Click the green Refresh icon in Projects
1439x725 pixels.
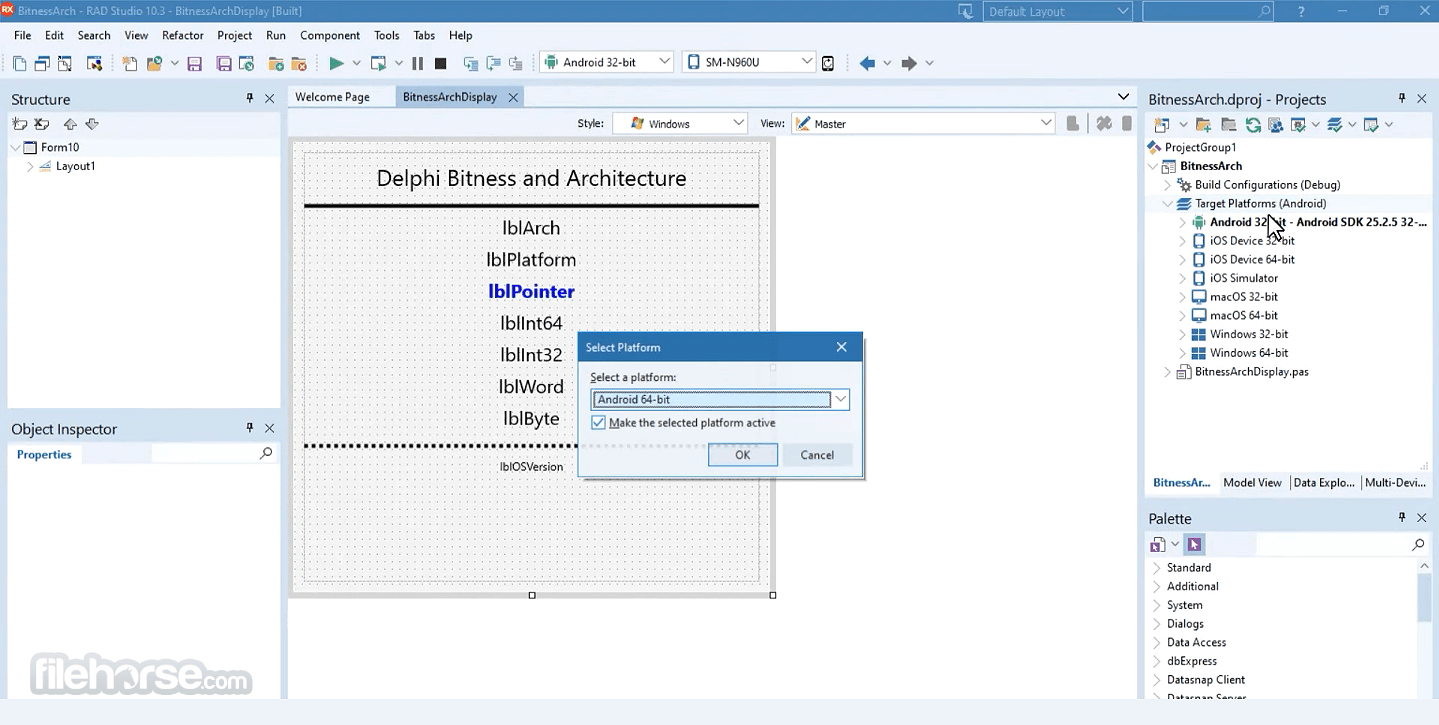1253,124
